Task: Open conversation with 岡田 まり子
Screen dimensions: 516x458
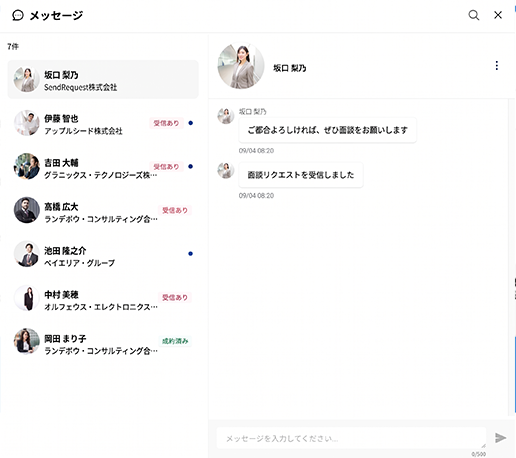Action: 103,342
